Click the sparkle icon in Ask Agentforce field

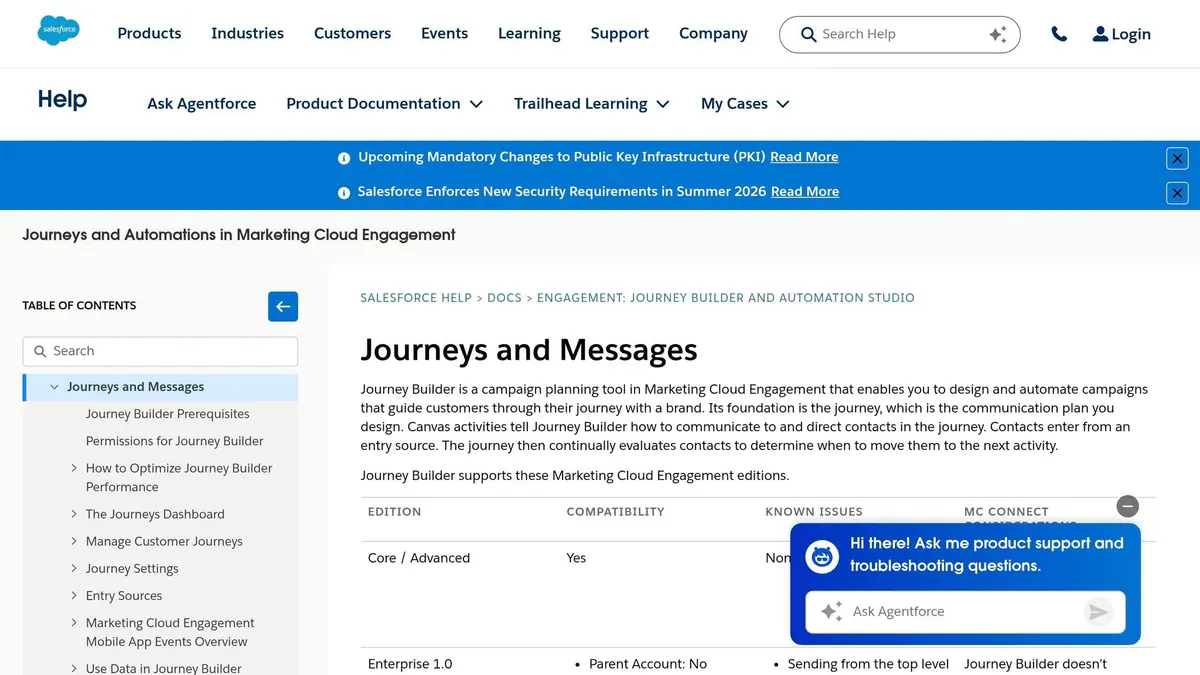pyautogui.click(x=831, y=611)
